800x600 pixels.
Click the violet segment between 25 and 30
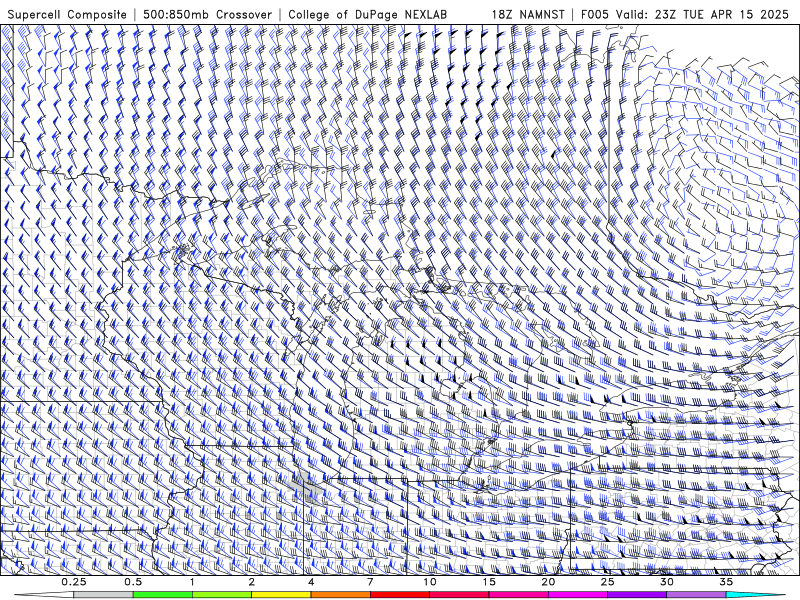tap(637, 595)
